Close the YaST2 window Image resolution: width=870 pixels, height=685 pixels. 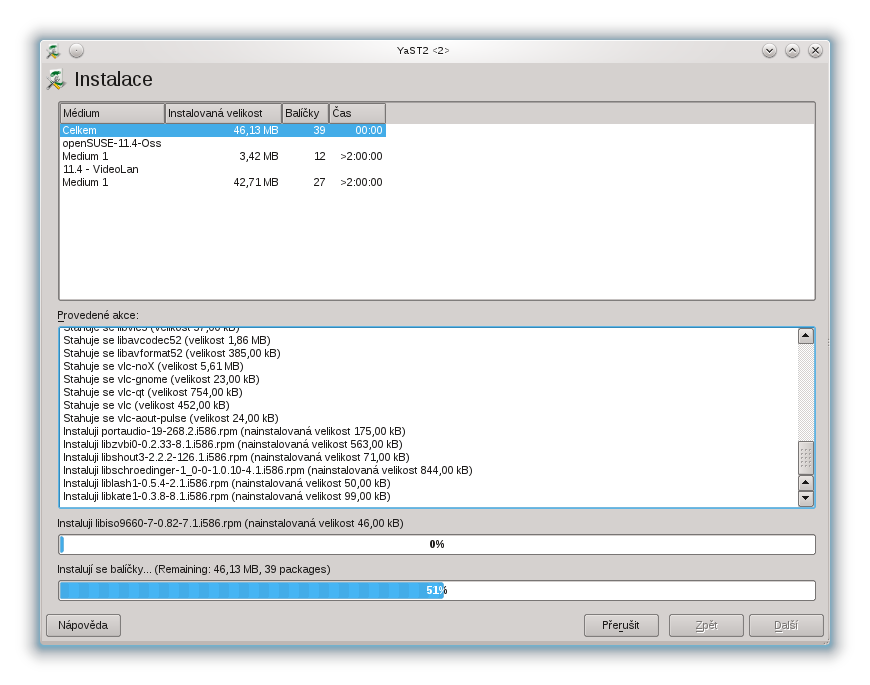815,50
